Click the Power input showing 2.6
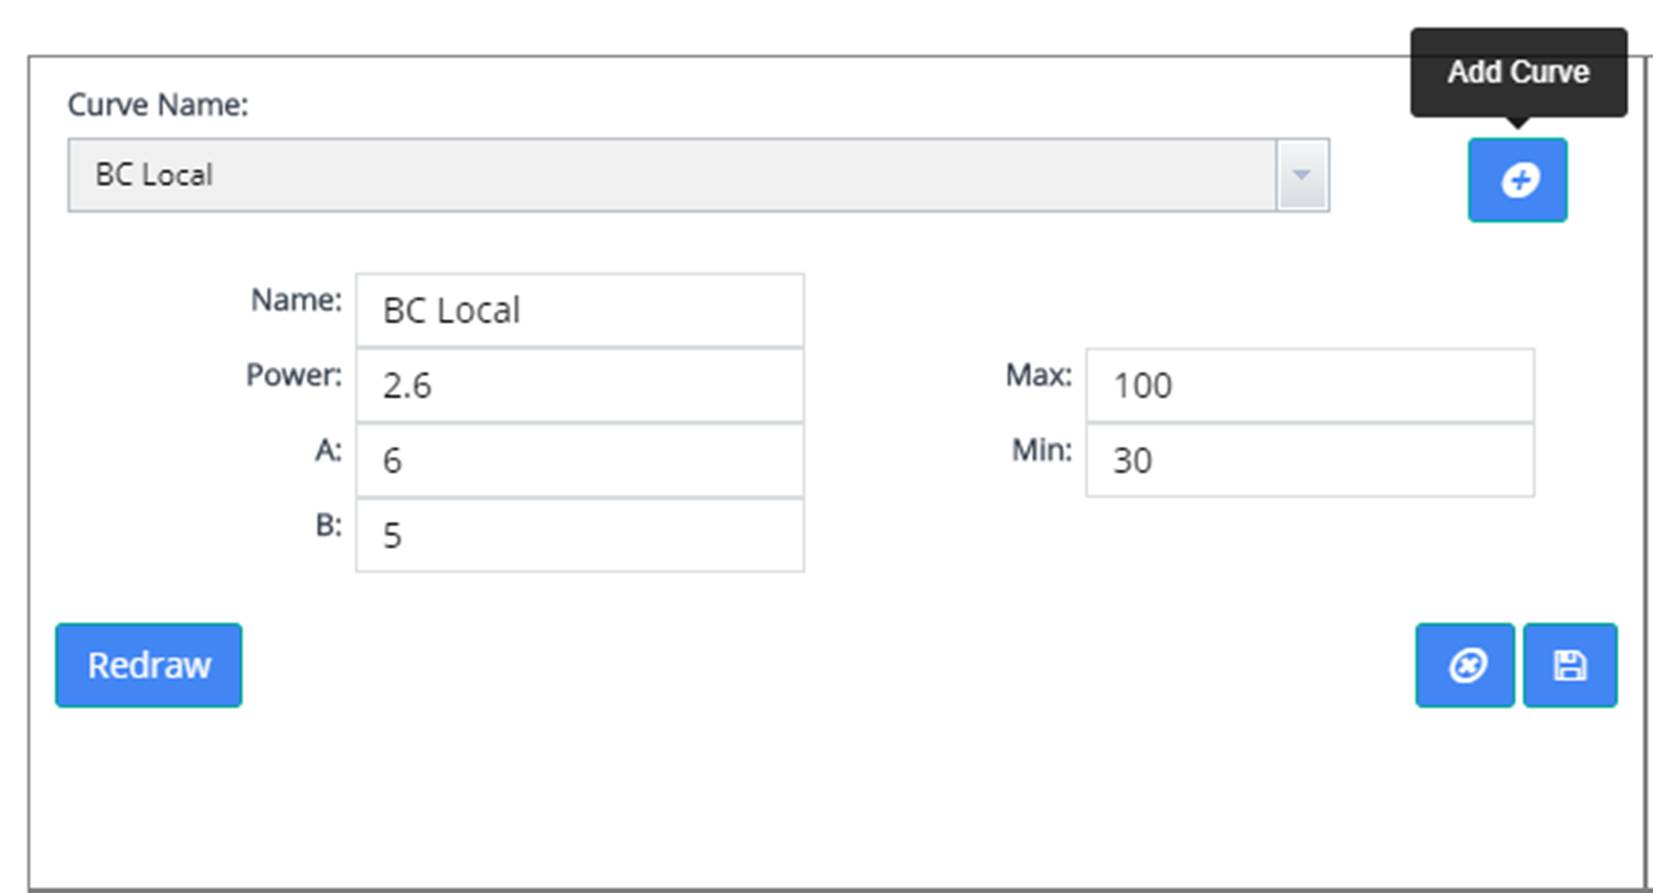 (579, 385)
